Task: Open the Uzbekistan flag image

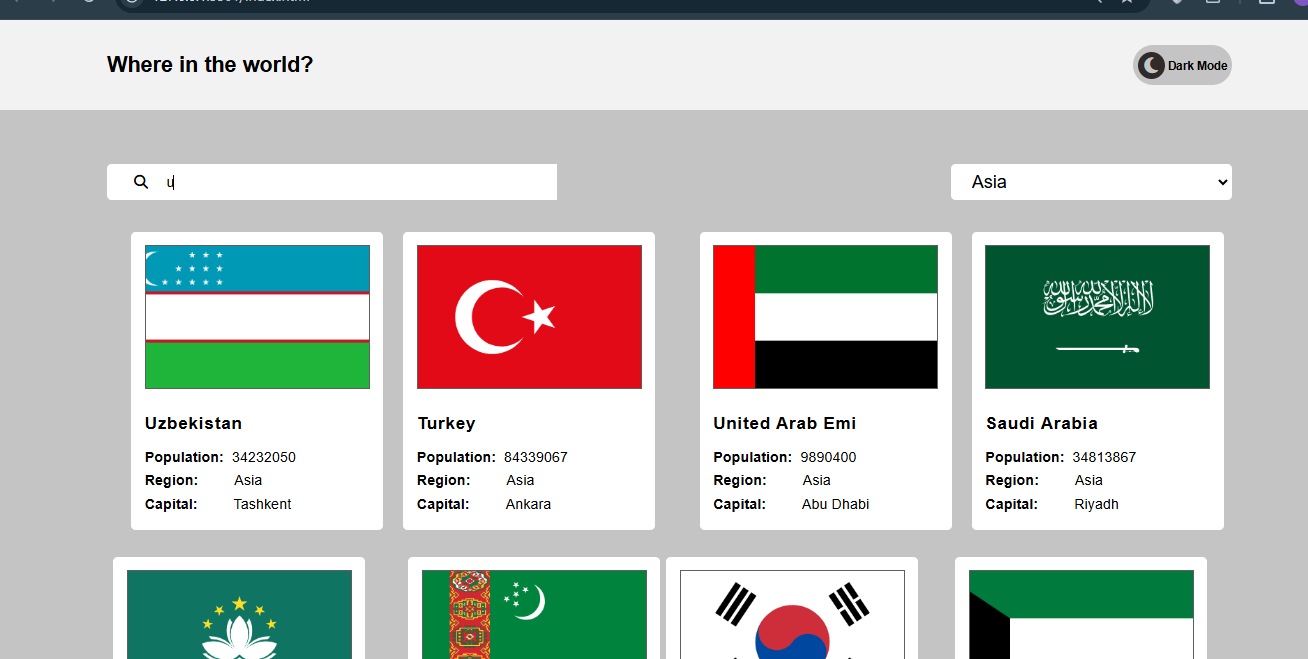Action: tap(257, 317)
